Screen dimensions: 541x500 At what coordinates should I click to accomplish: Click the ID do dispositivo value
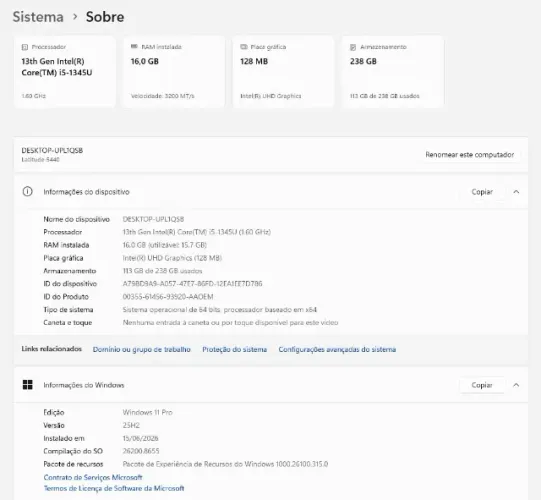[x=193, y=284]
